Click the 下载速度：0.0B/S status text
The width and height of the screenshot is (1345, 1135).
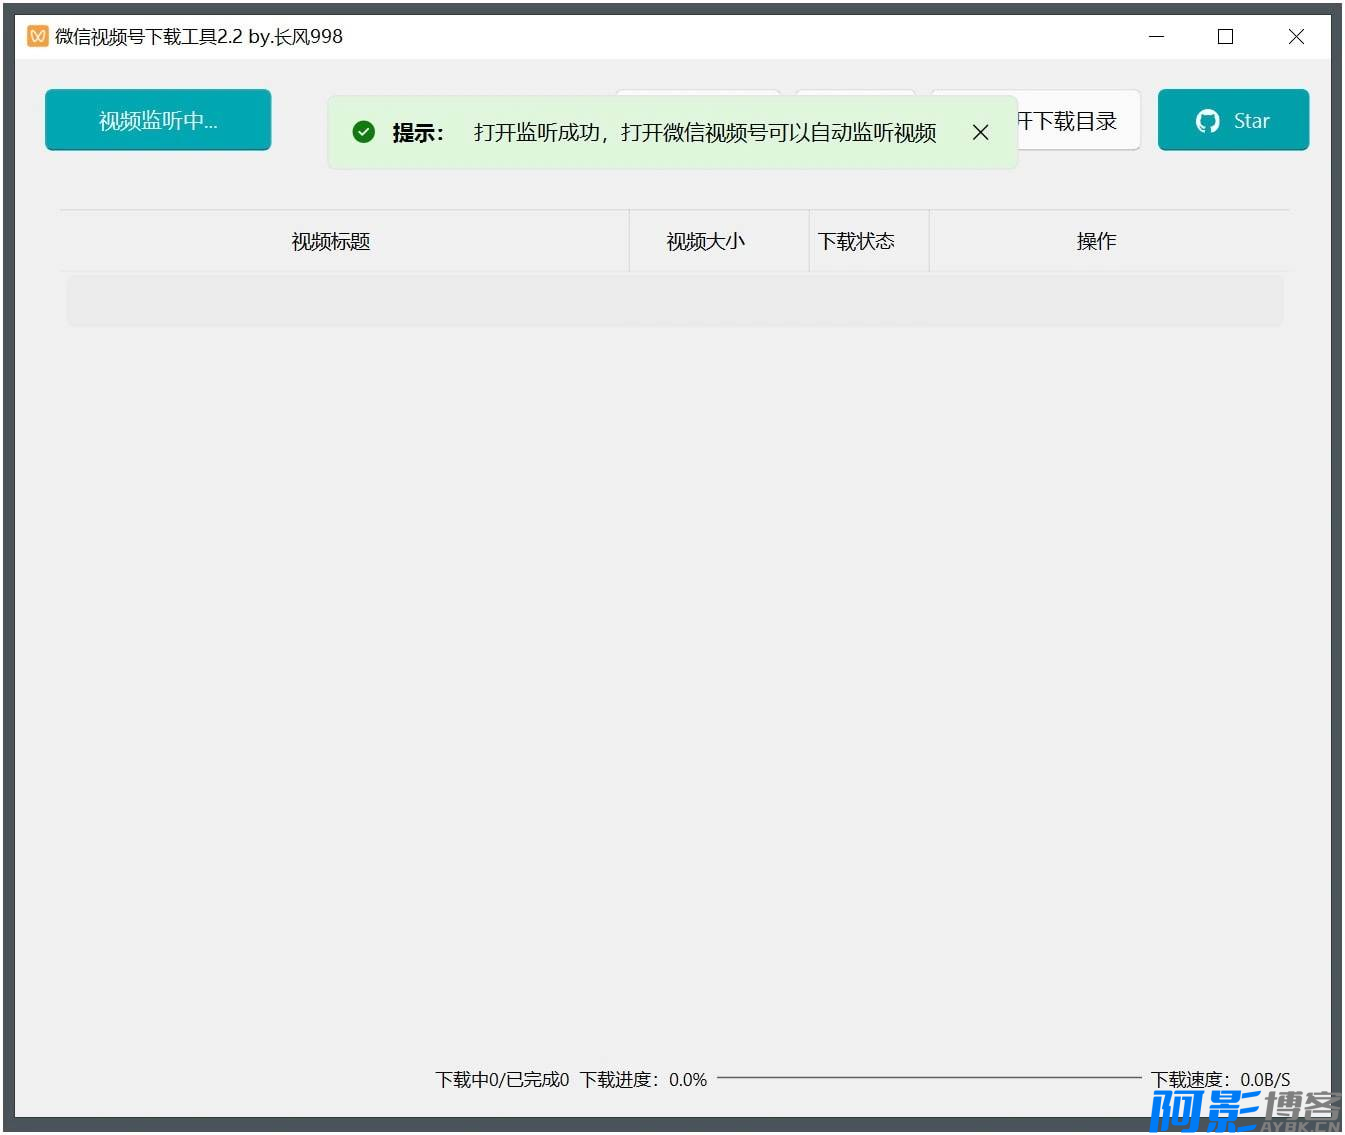point(1220,1080)
